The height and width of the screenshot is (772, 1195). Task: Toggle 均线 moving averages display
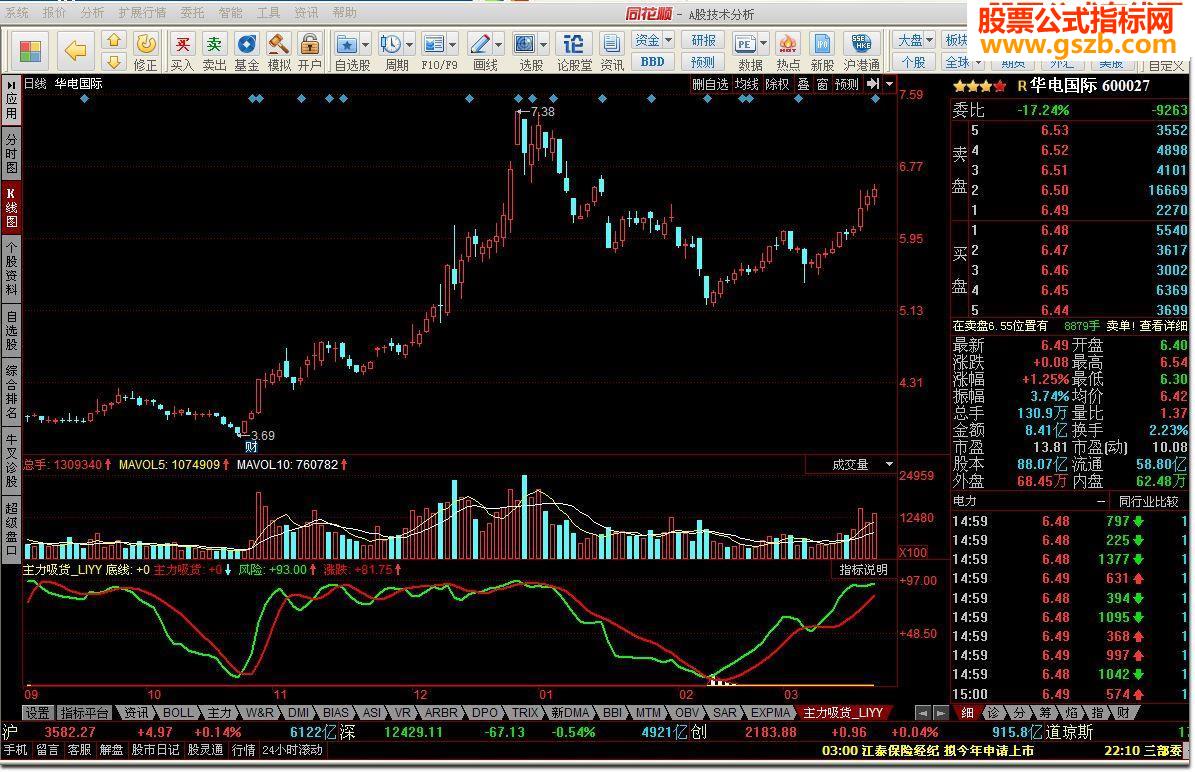coord(746,84)
